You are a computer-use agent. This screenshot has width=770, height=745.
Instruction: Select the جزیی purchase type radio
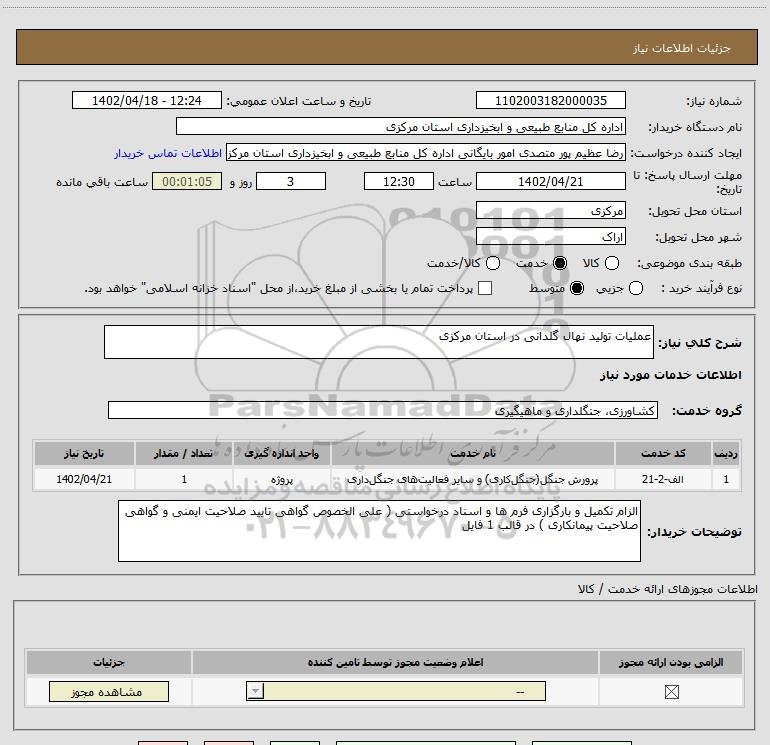click(x=635, y=288)
